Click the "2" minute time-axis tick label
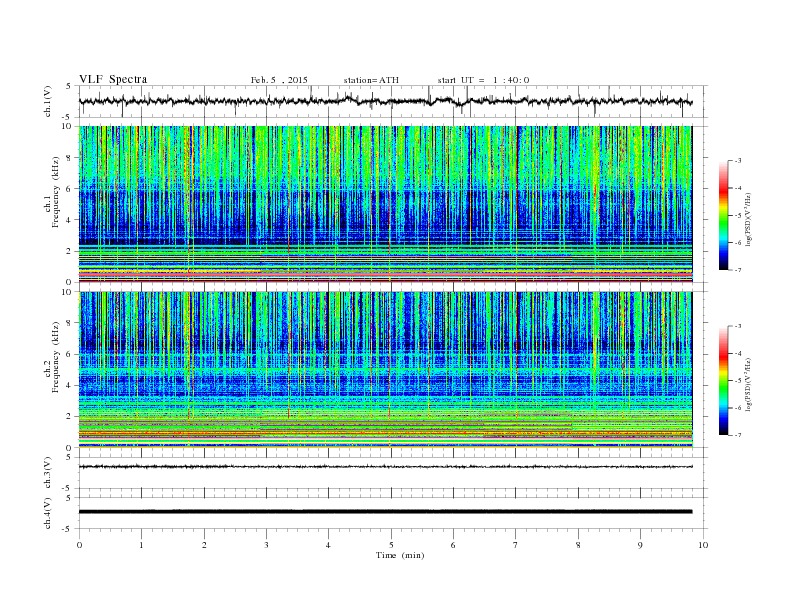Screen dimensions: 792x612 [204, 545]
